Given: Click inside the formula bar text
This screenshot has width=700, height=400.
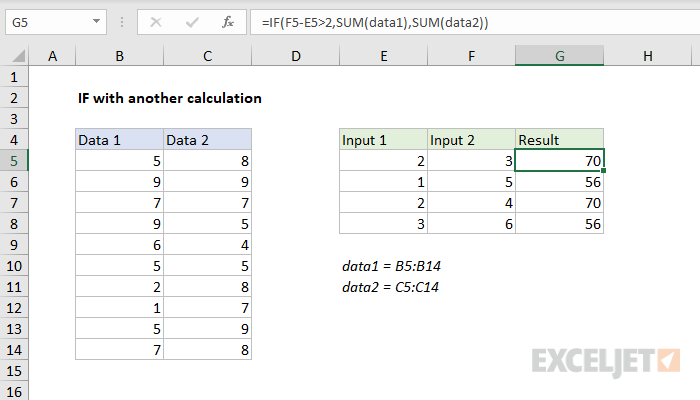Looking at the screenshot, I should coord(450,20).
